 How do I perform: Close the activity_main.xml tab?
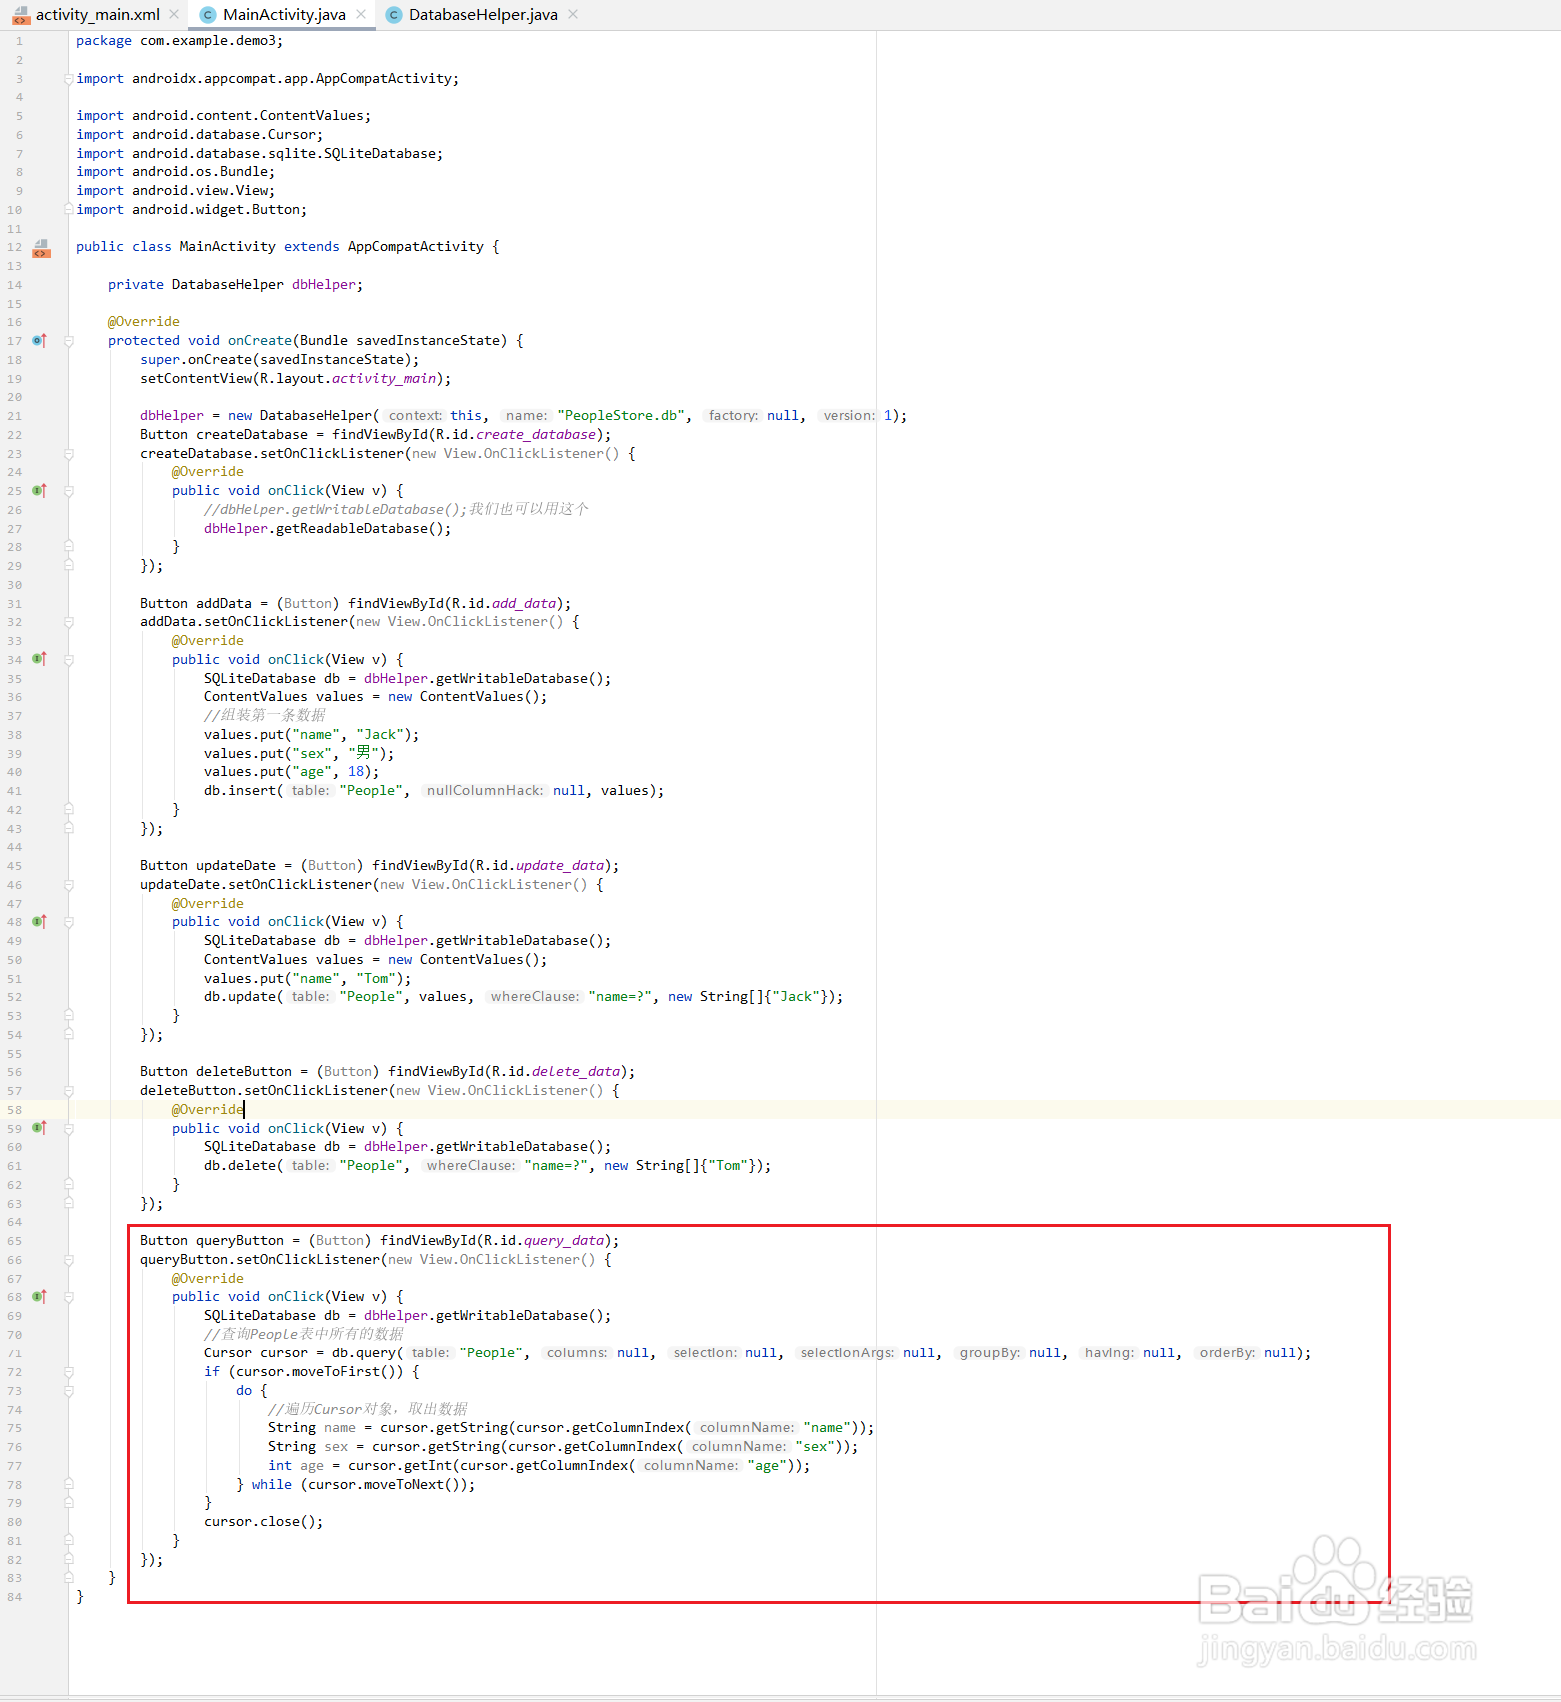174,14
